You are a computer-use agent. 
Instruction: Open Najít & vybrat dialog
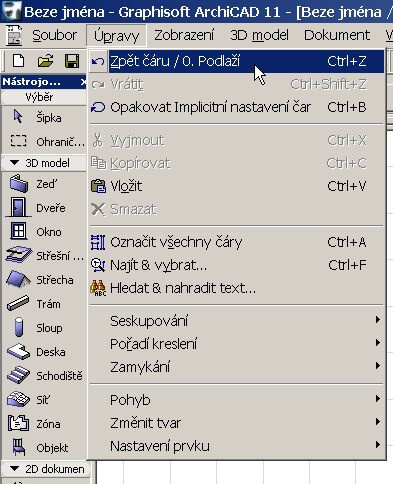[237, 265]
